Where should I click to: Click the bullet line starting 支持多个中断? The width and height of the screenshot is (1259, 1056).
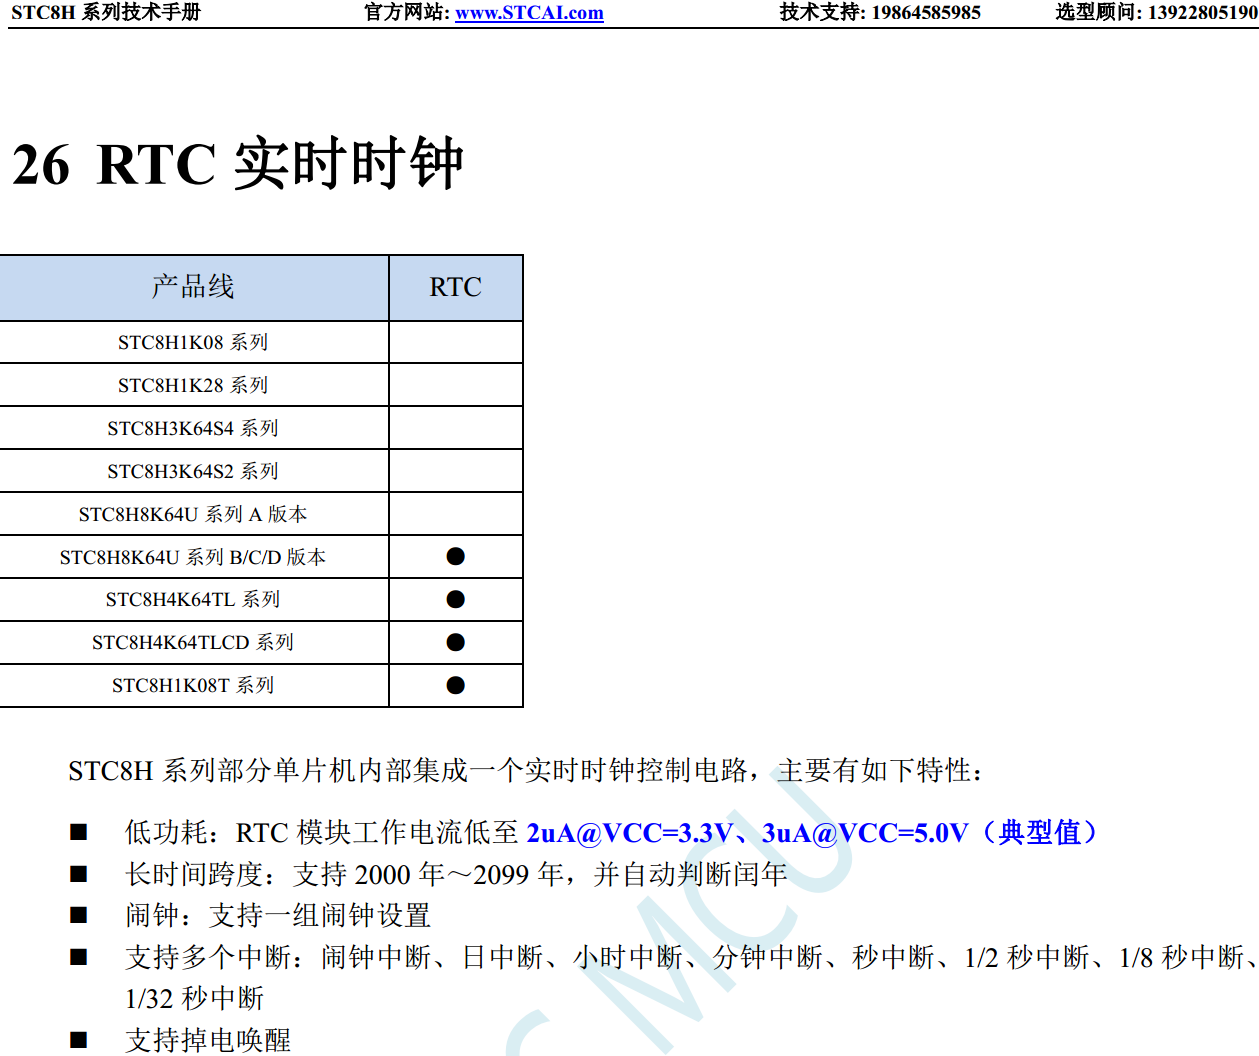pyautogui.click(x=692, y=958)
